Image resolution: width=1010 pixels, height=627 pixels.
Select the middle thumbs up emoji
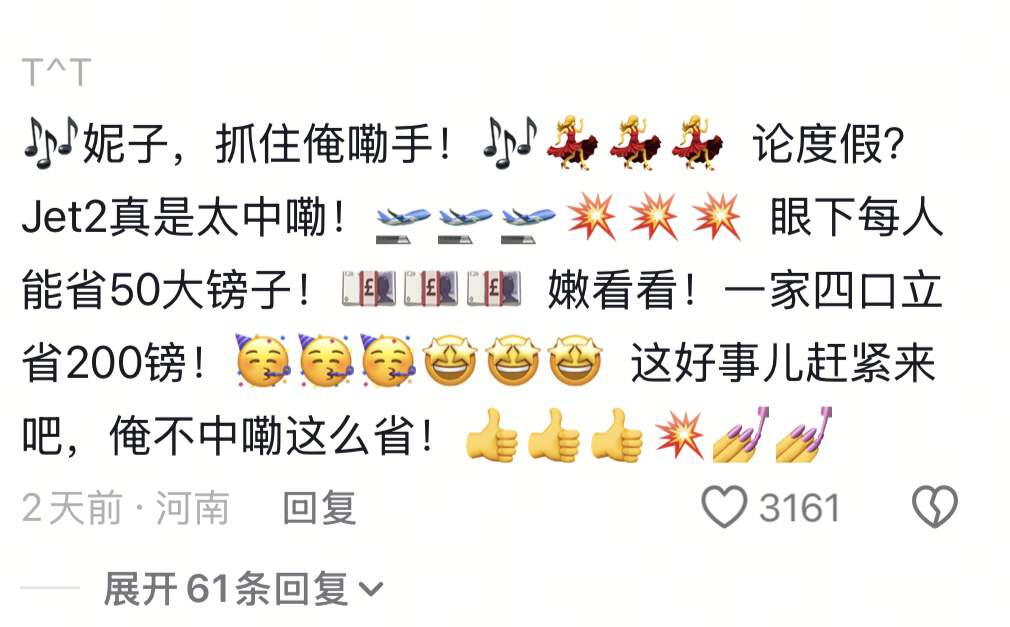[x=554, y=436]
